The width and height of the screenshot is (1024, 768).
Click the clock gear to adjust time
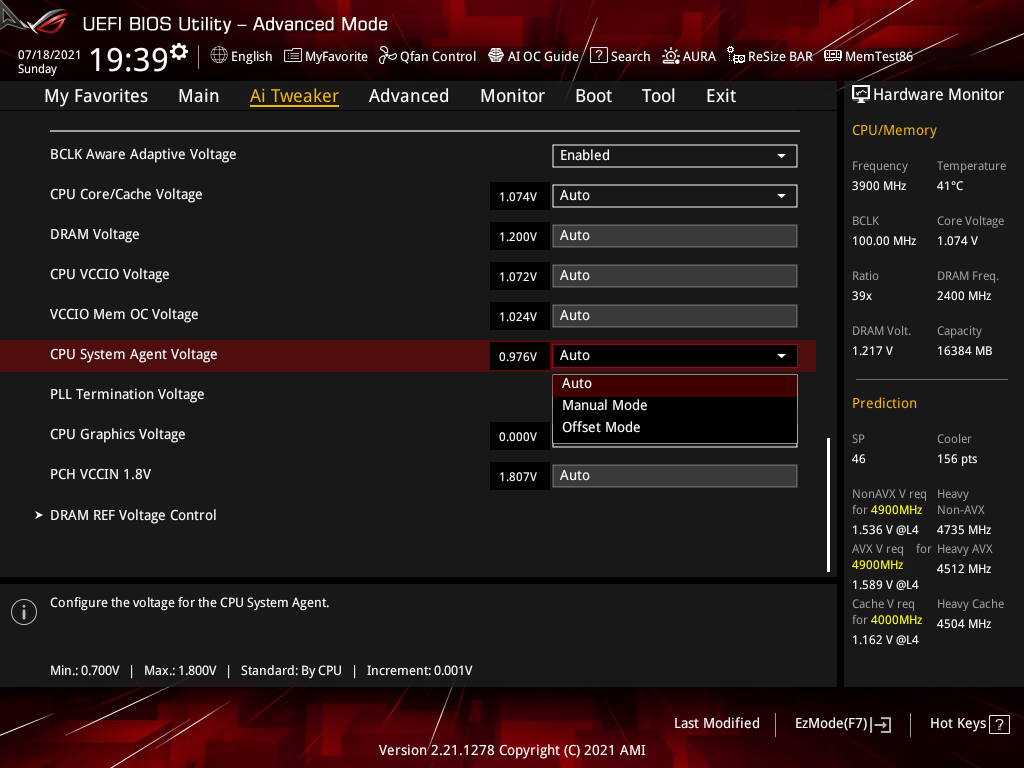[x=174, y=48]
